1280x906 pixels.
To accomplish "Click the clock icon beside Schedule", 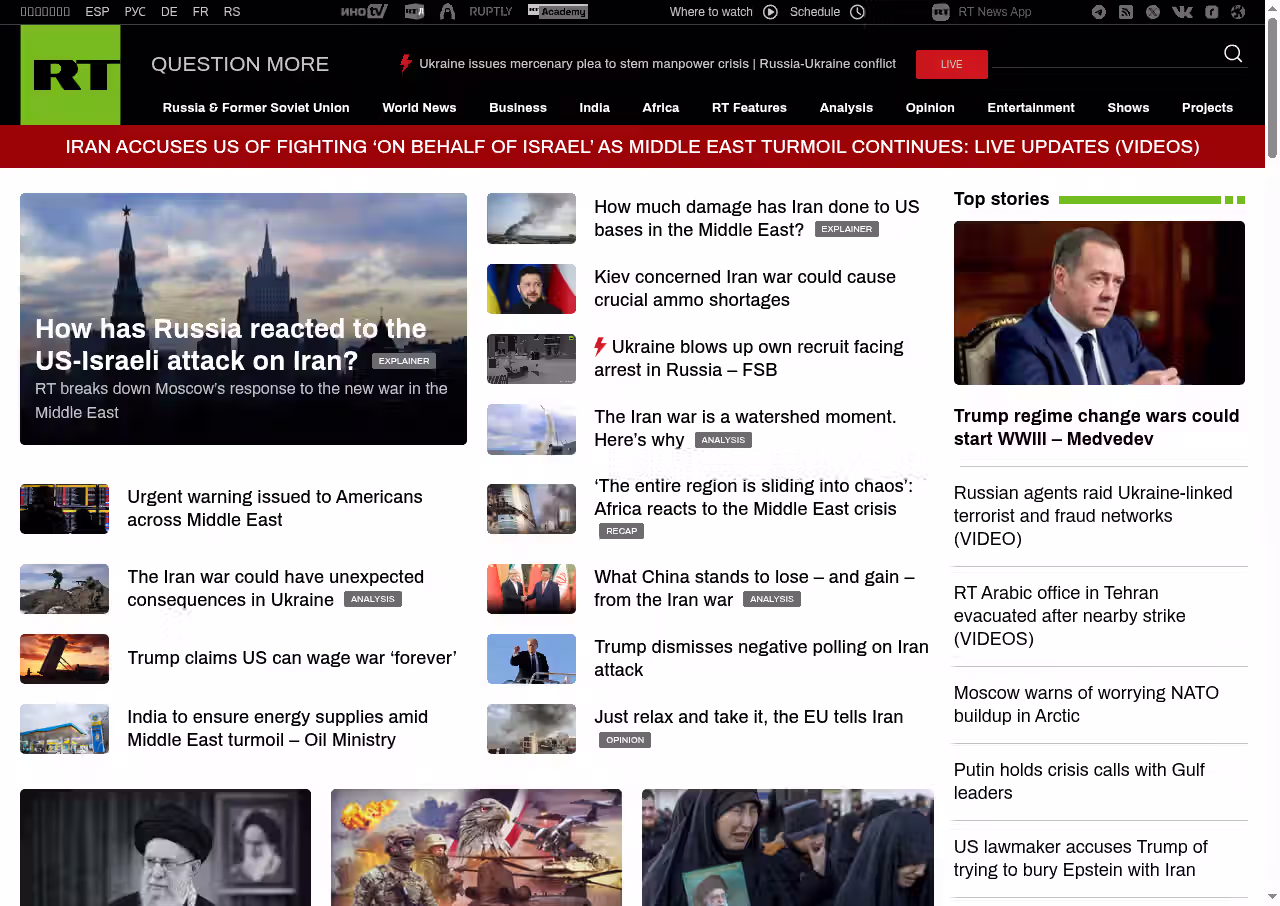I will (x=857, y=12).
